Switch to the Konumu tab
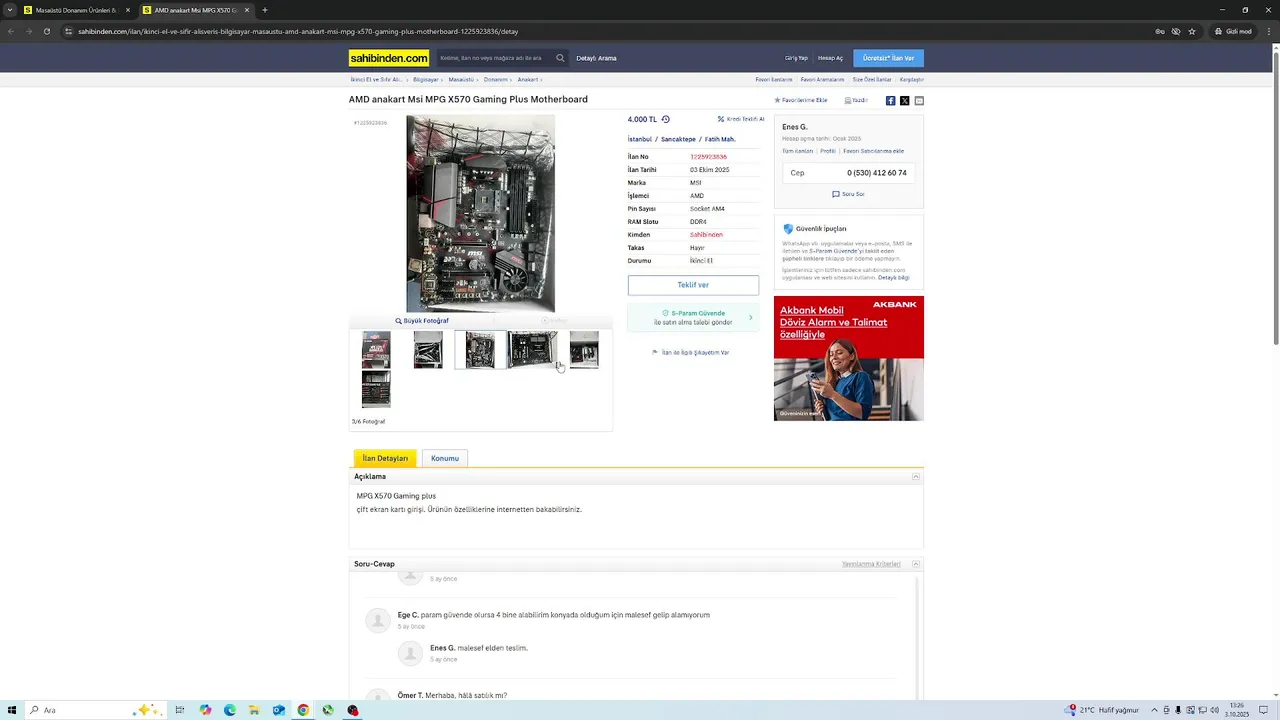Image resolution: width=1280 pixels, height=720 pixels. 445,458
